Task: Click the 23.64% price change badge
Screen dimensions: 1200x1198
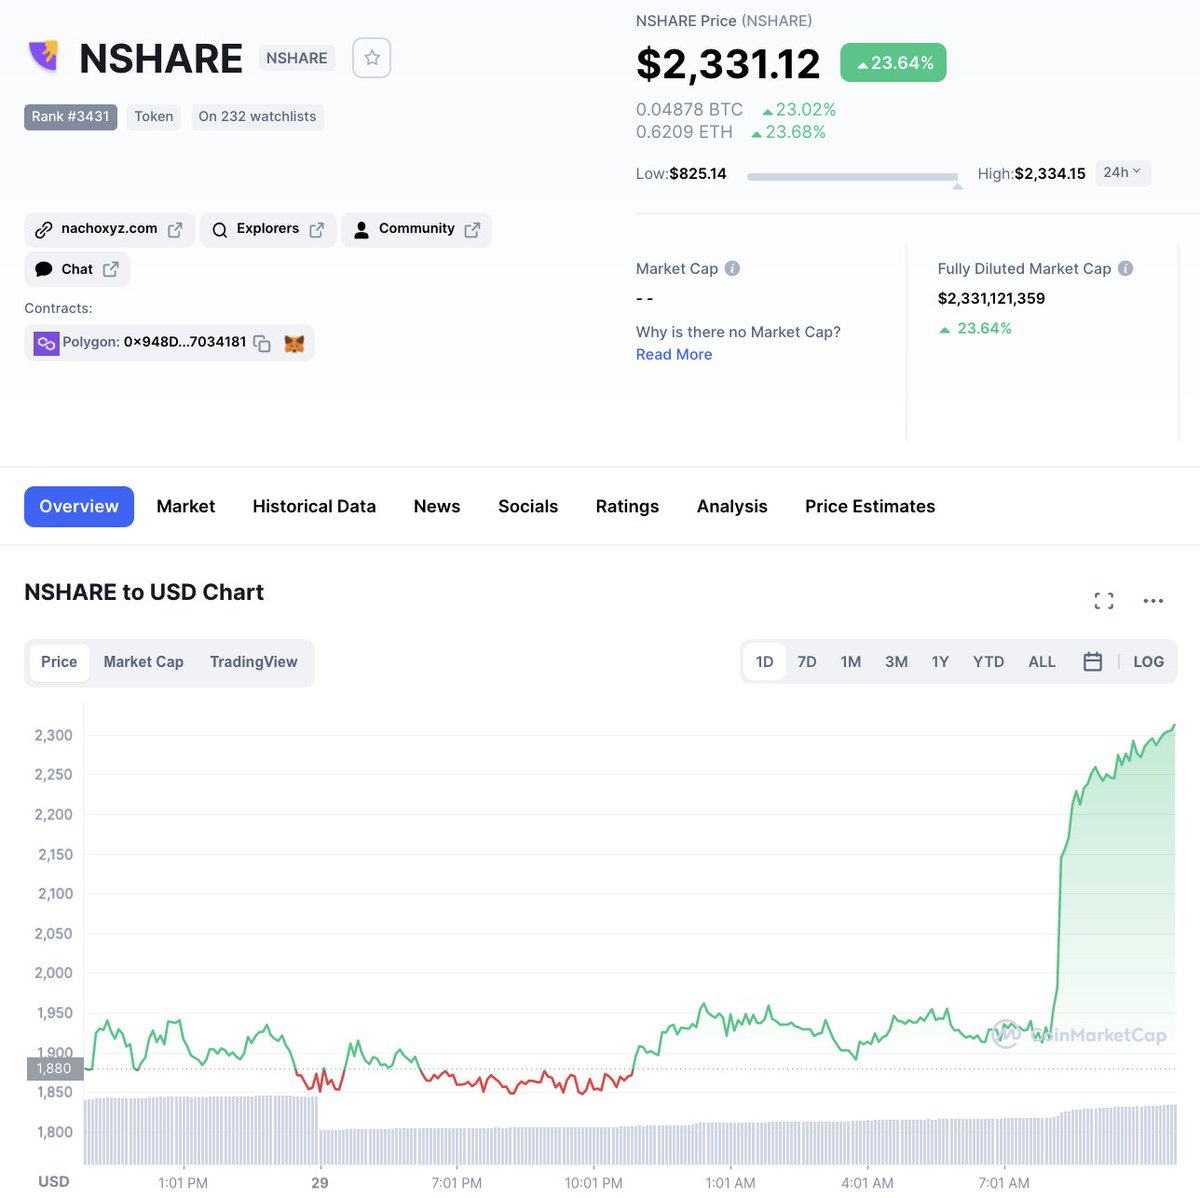Action: pyautogui.click(x=893, y=63)
